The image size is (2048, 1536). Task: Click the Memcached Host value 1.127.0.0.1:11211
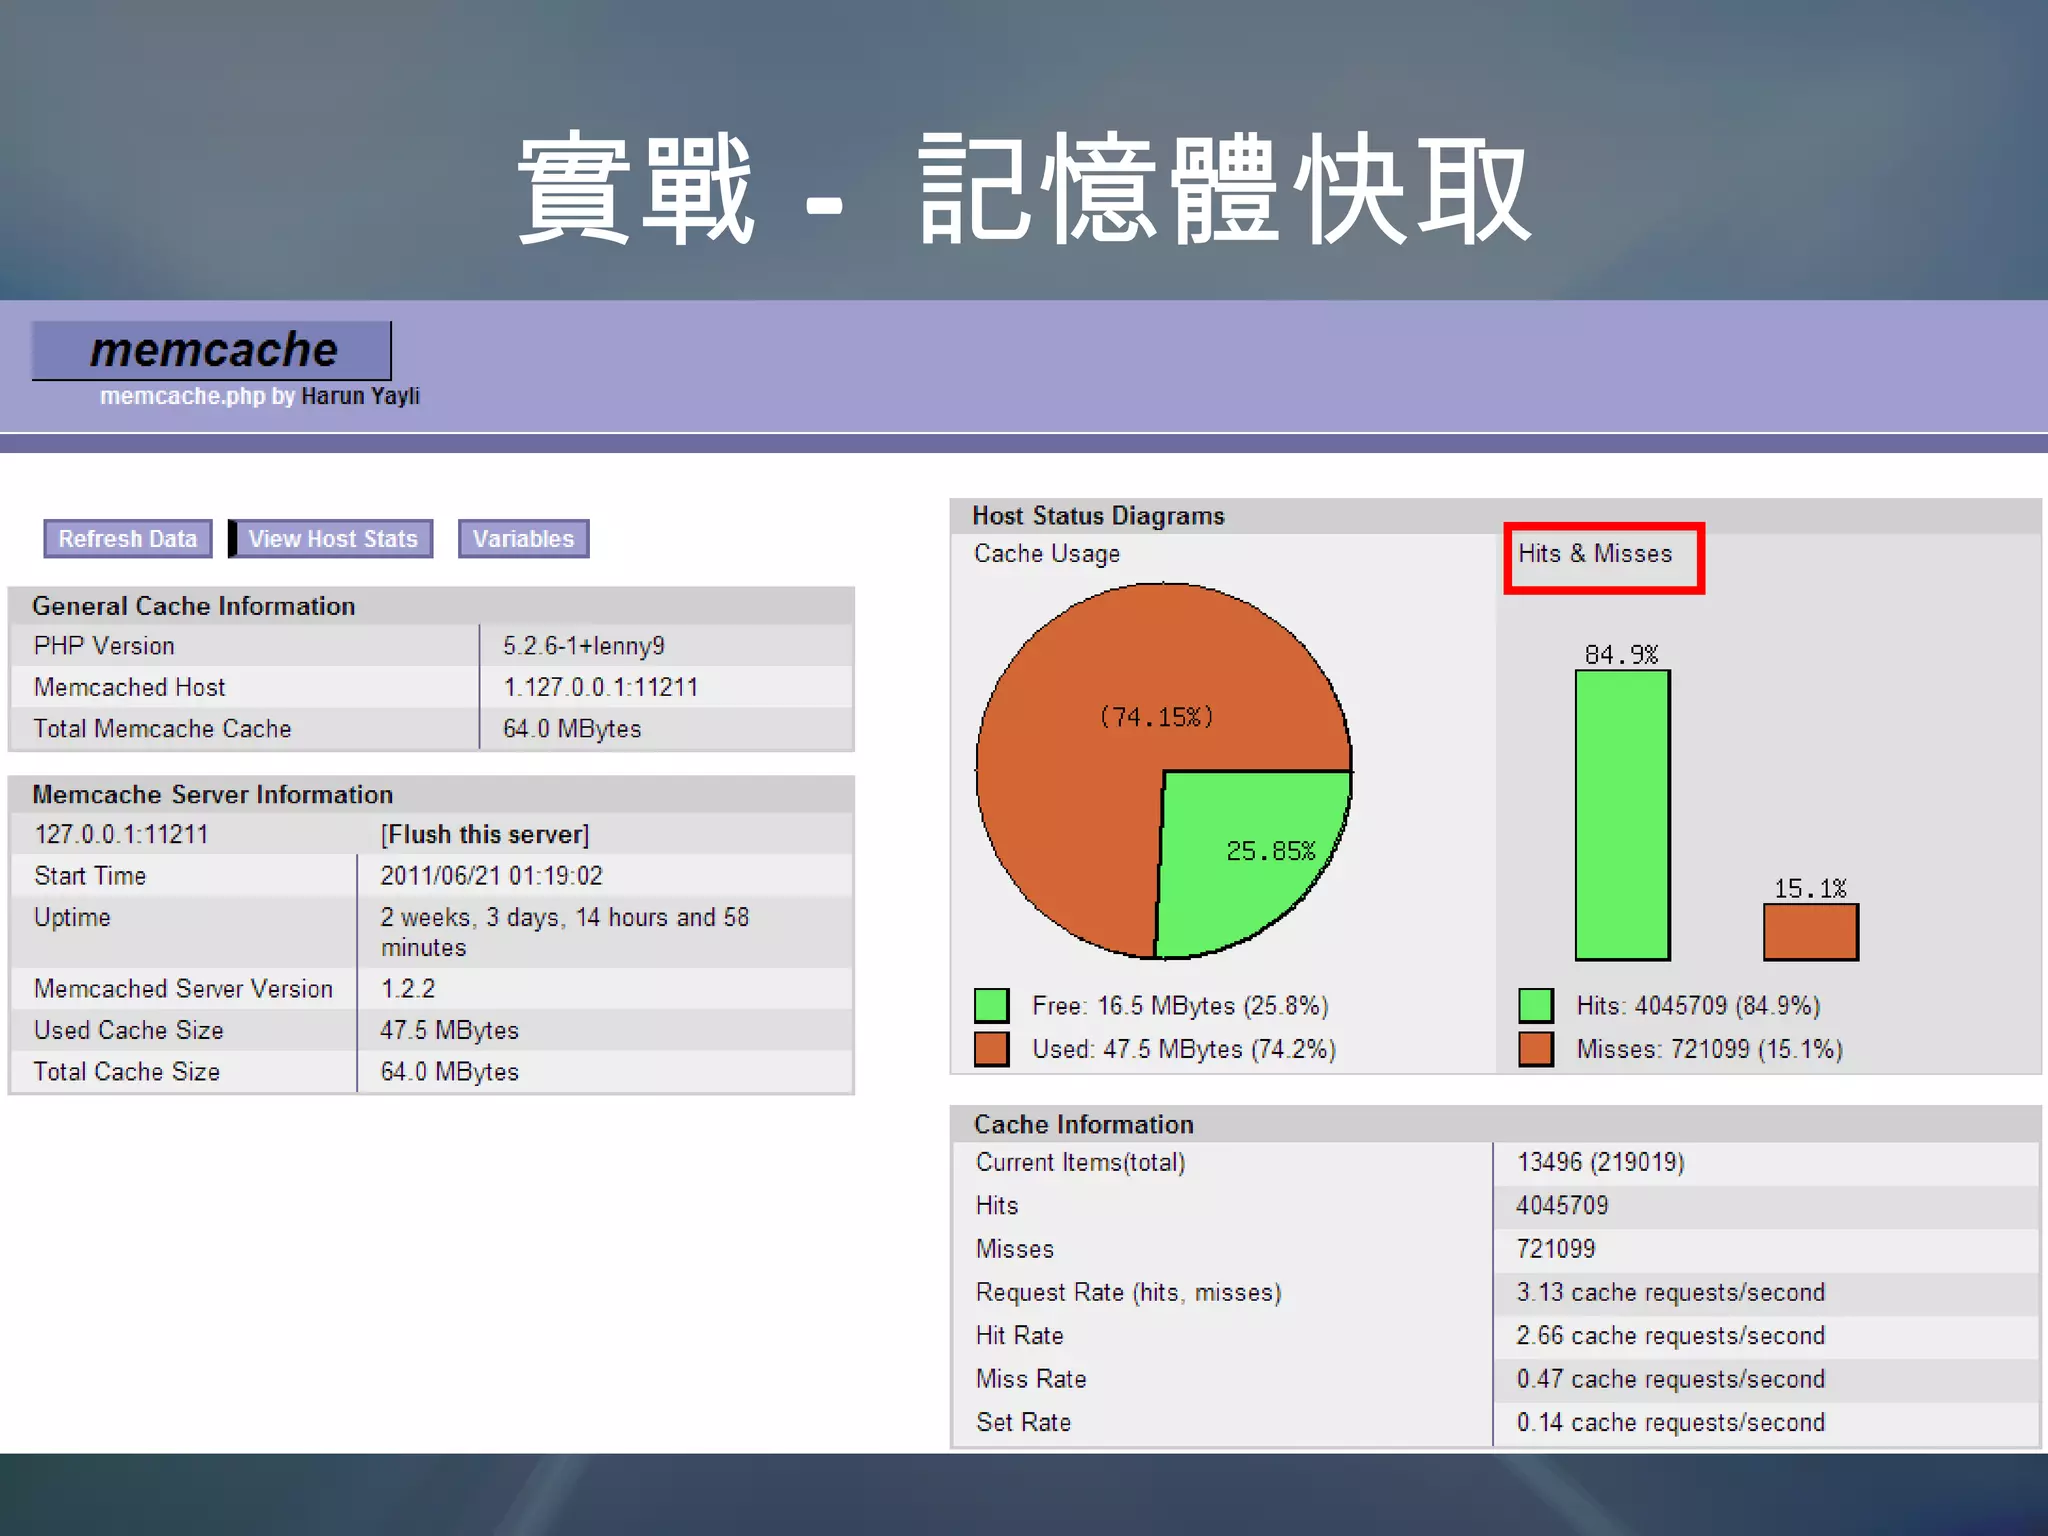(600, 687)
